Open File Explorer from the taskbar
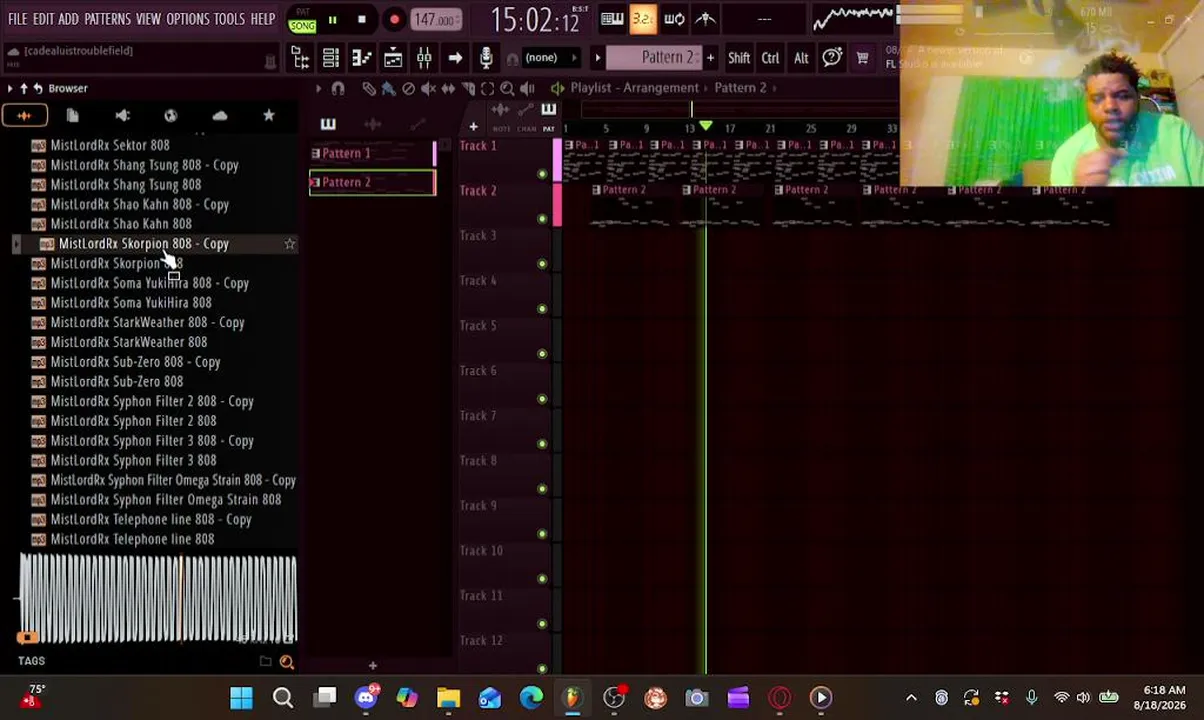Screen dimensions: 1204x720 pyautogui.click(x=448, y=698)
